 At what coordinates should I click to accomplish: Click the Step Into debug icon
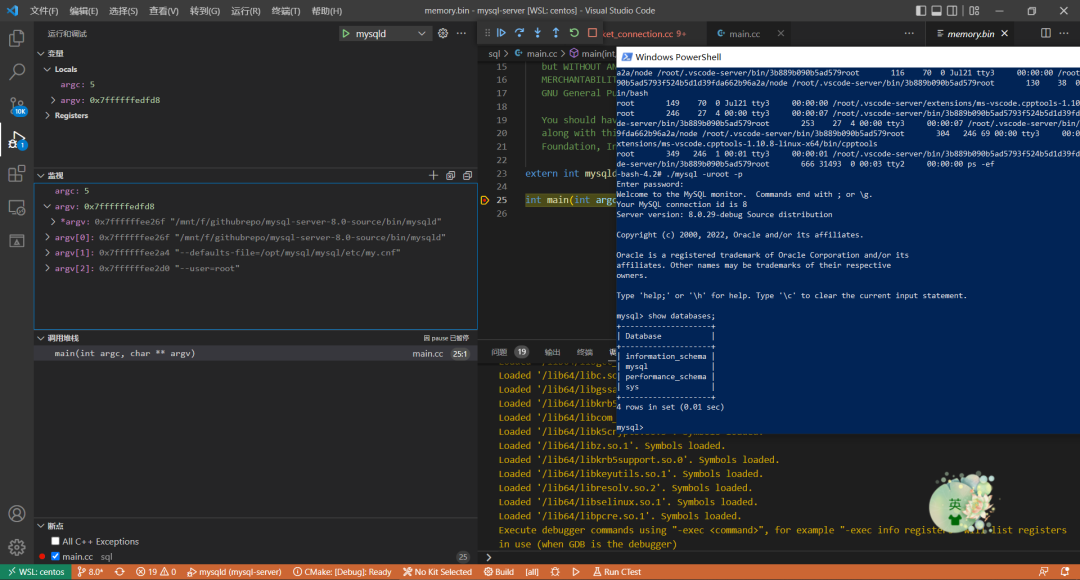(538, 33)
